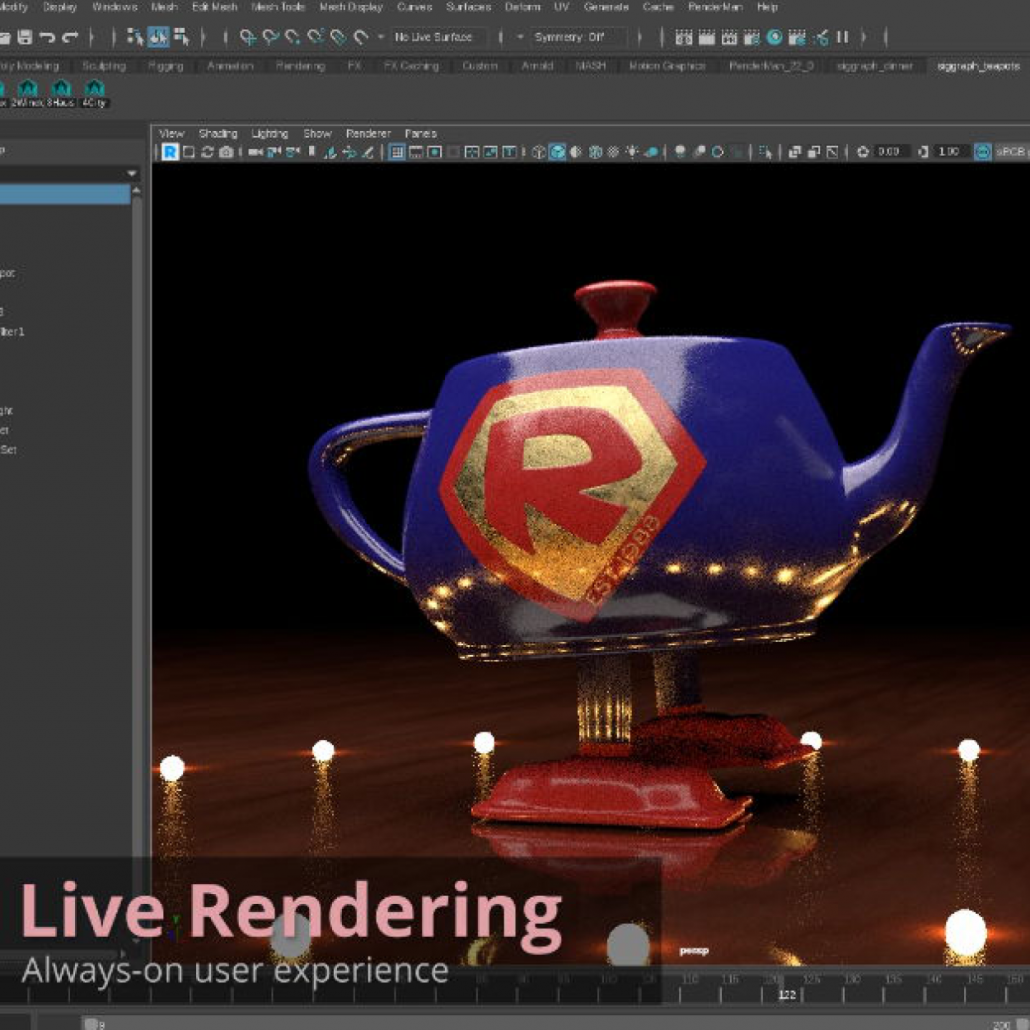Start IPR render clapperboard icon
The image size is (1030, 1030).
click(729, 37)
